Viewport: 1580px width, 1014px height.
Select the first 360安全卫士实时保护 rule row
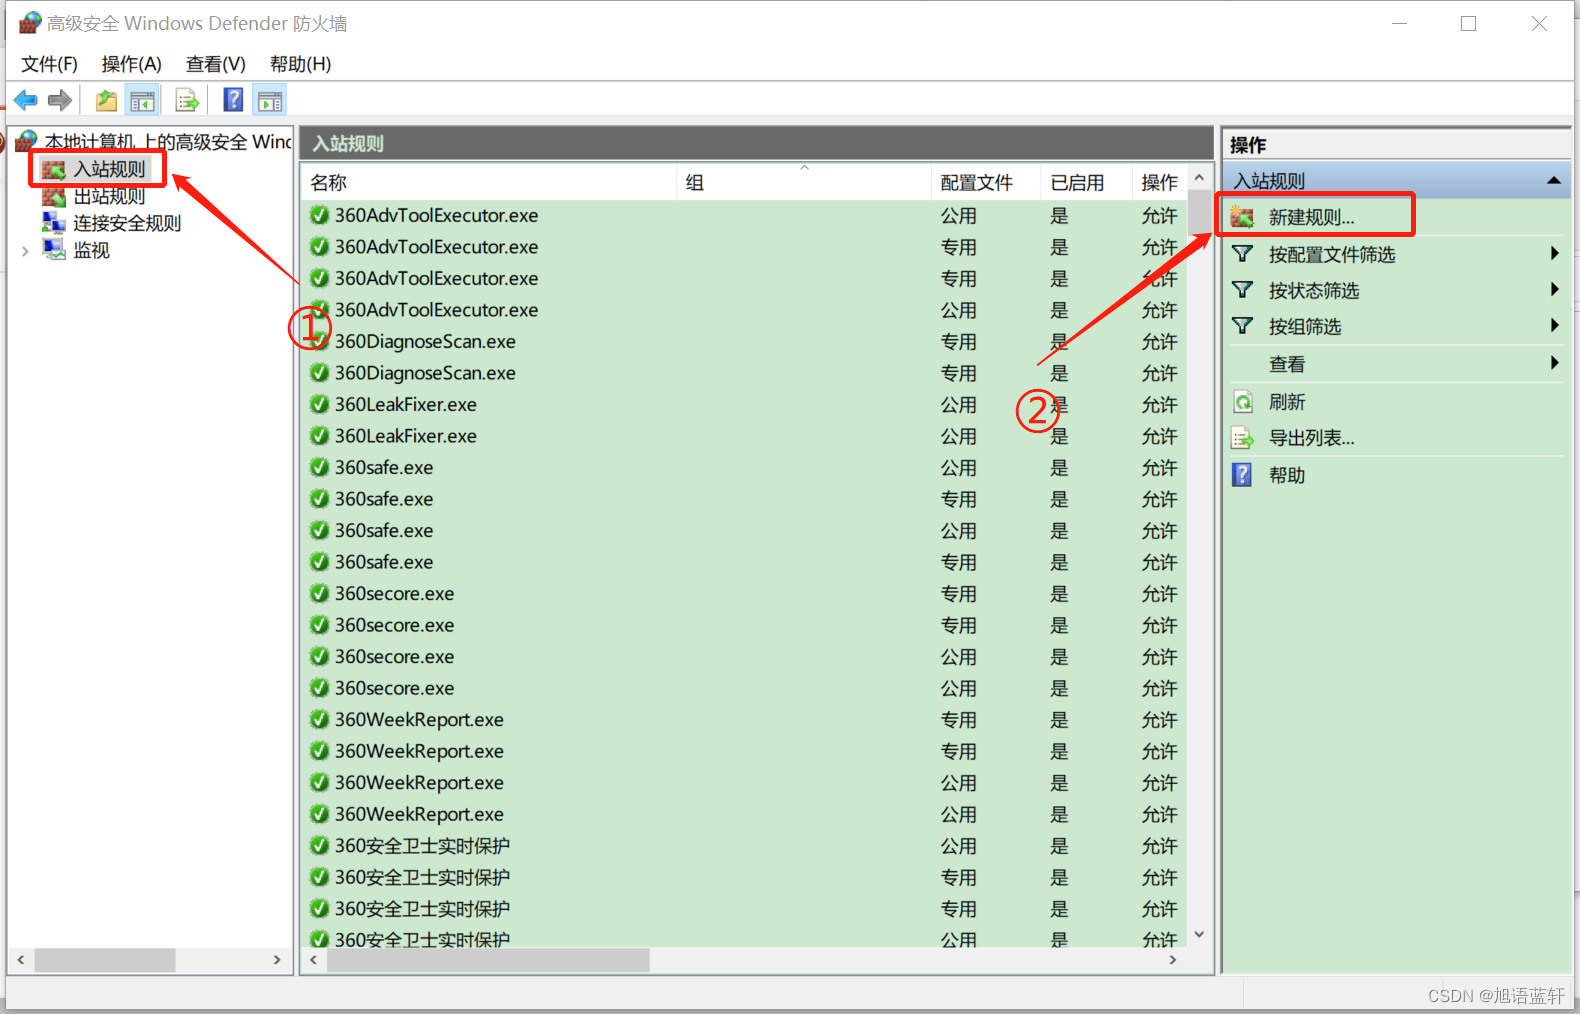point(744,845)
